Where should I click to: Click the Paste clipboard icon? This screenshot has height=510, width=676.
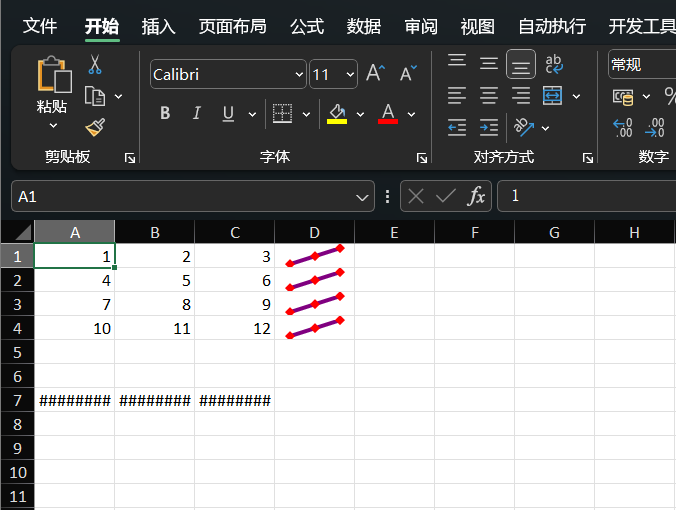click(x=54, y=74)
